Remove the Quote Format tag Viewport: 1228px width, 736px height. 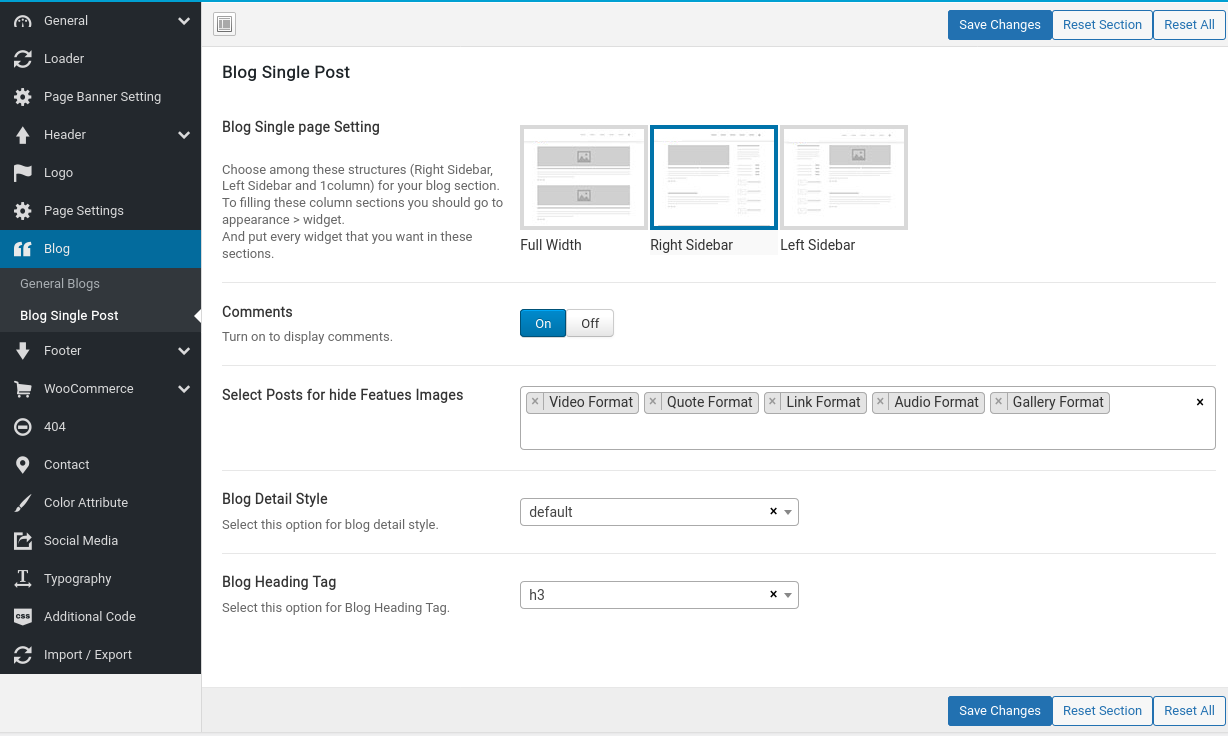point(653,402)
